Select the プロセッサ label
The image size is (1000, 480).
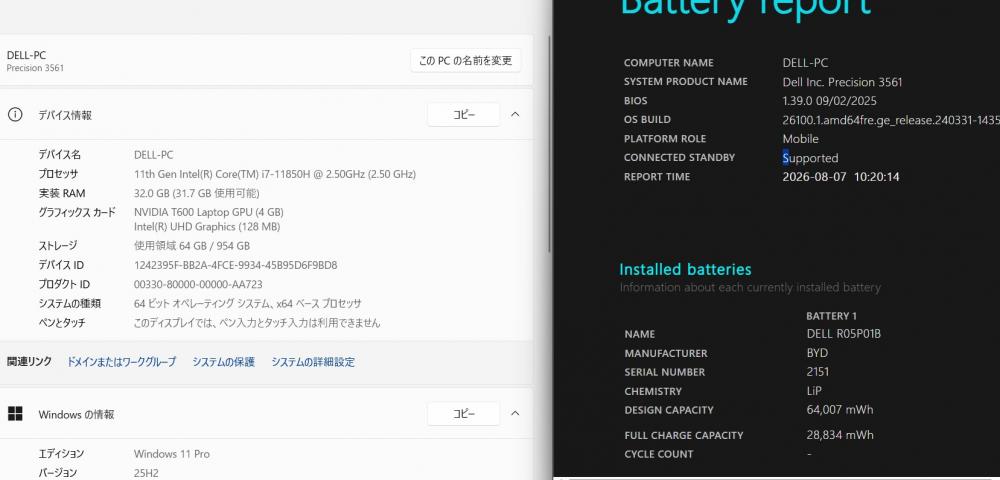tap(58, 174)
